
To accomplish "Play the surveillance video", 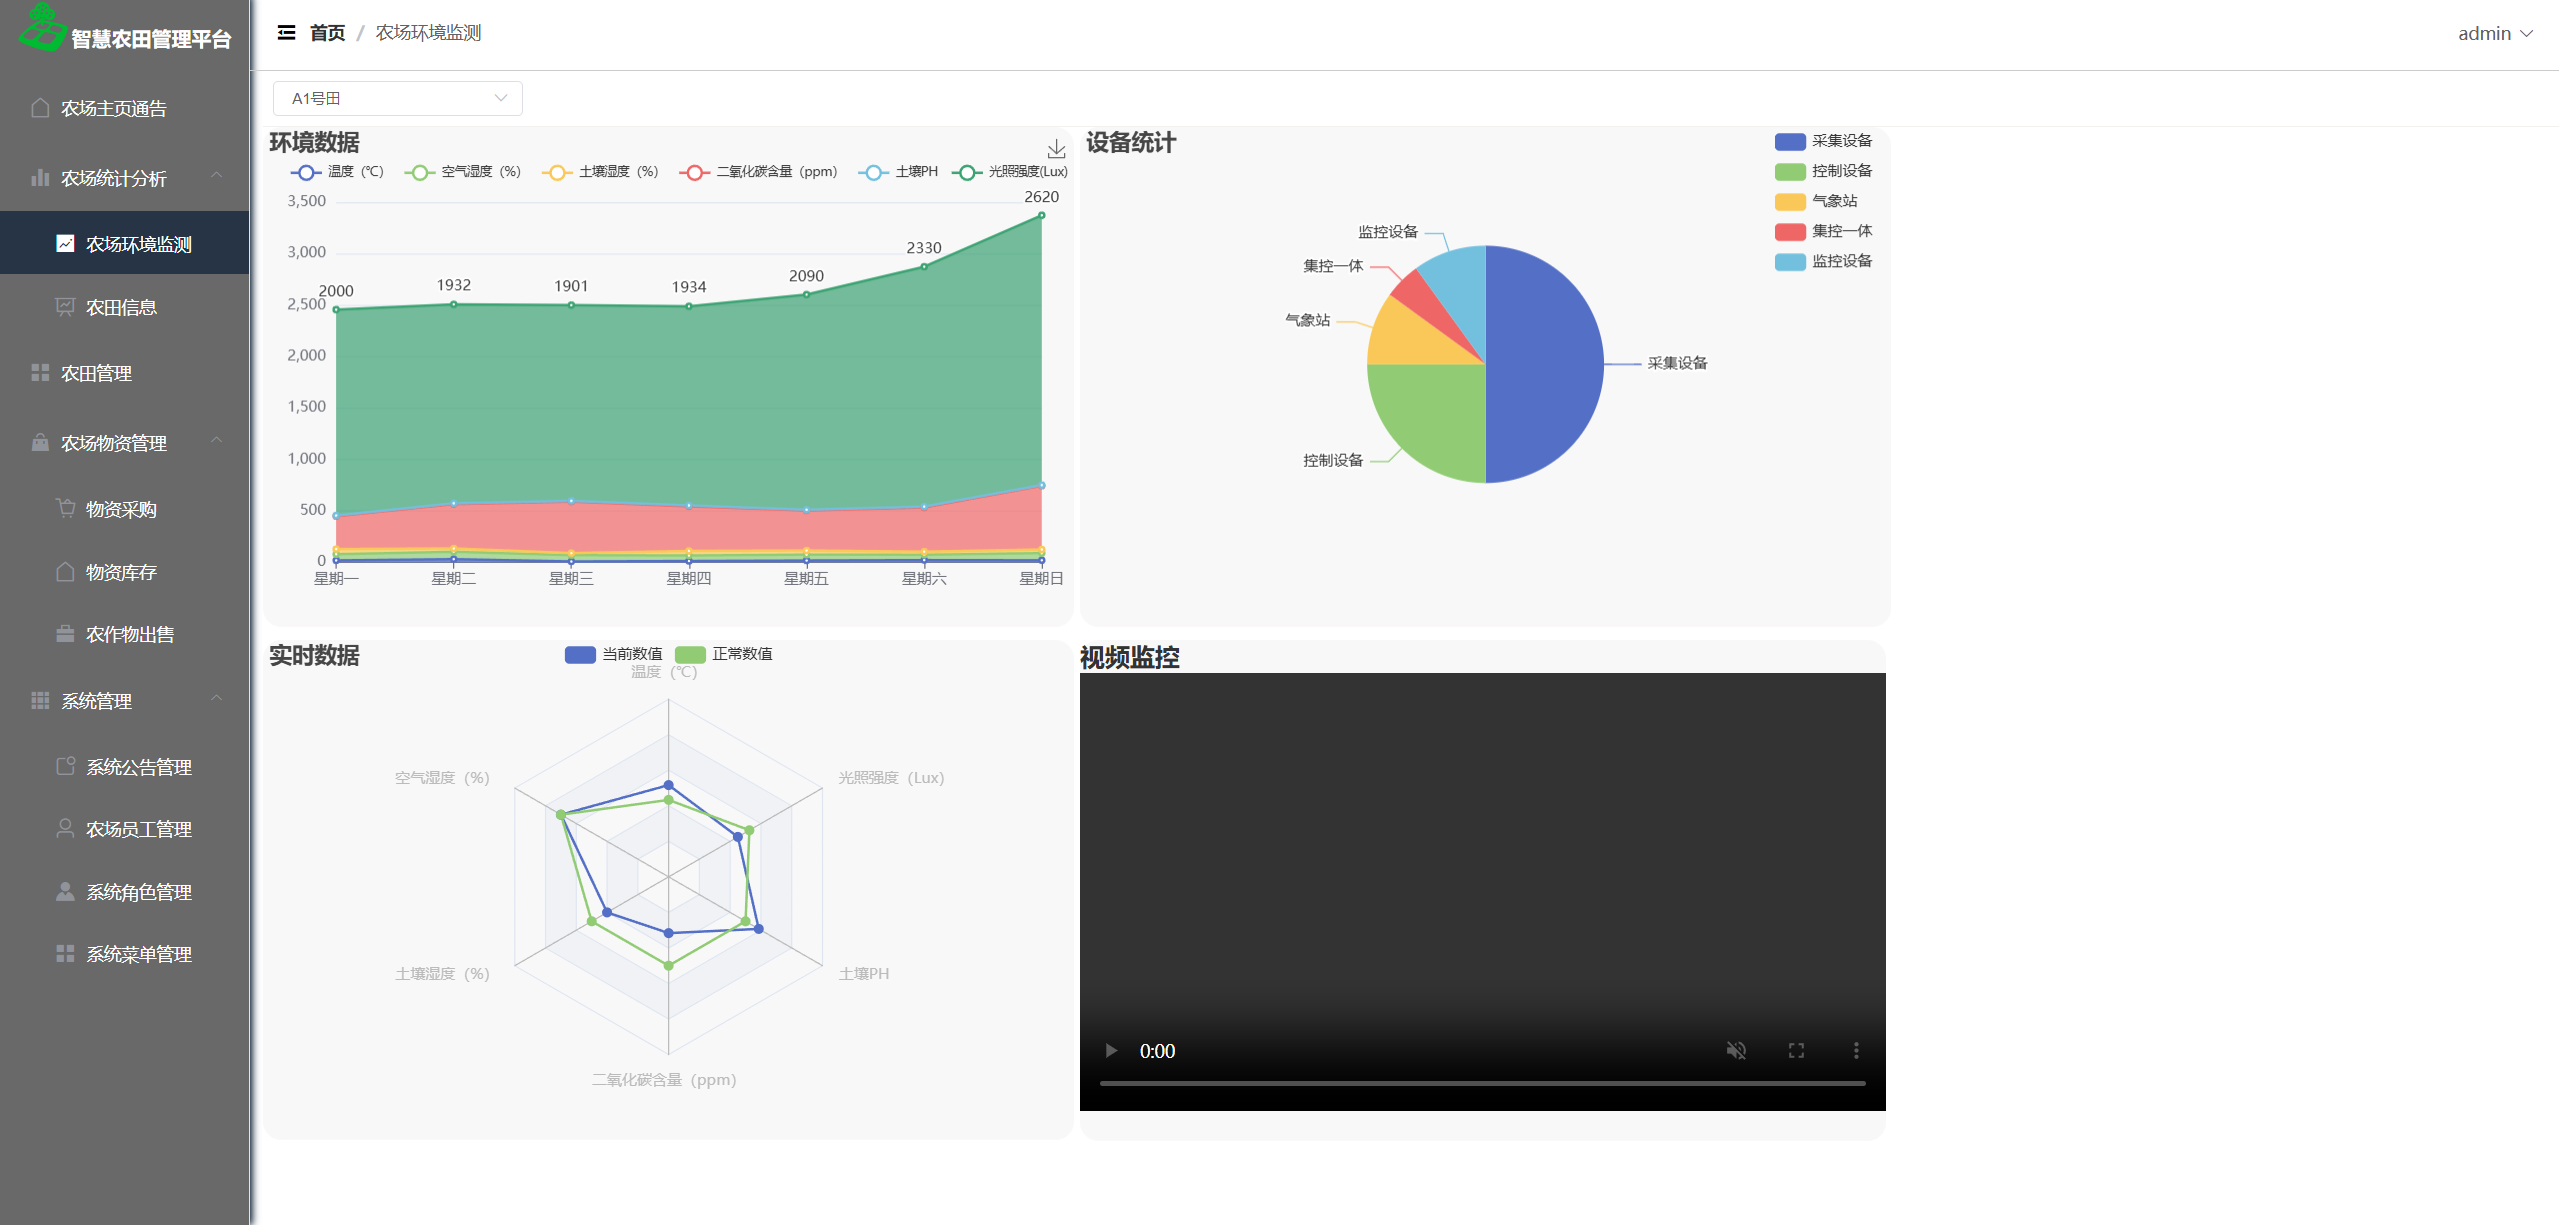I will pos(1110,1050).
